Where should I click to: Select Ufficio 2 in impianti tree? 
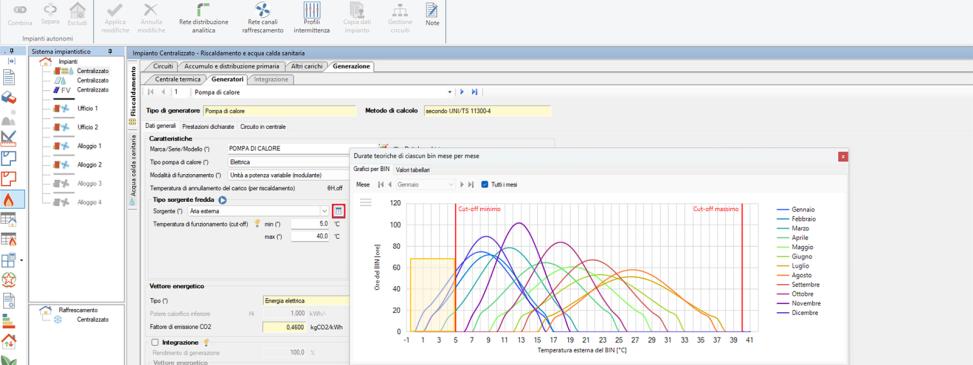(x=87, y=127)
